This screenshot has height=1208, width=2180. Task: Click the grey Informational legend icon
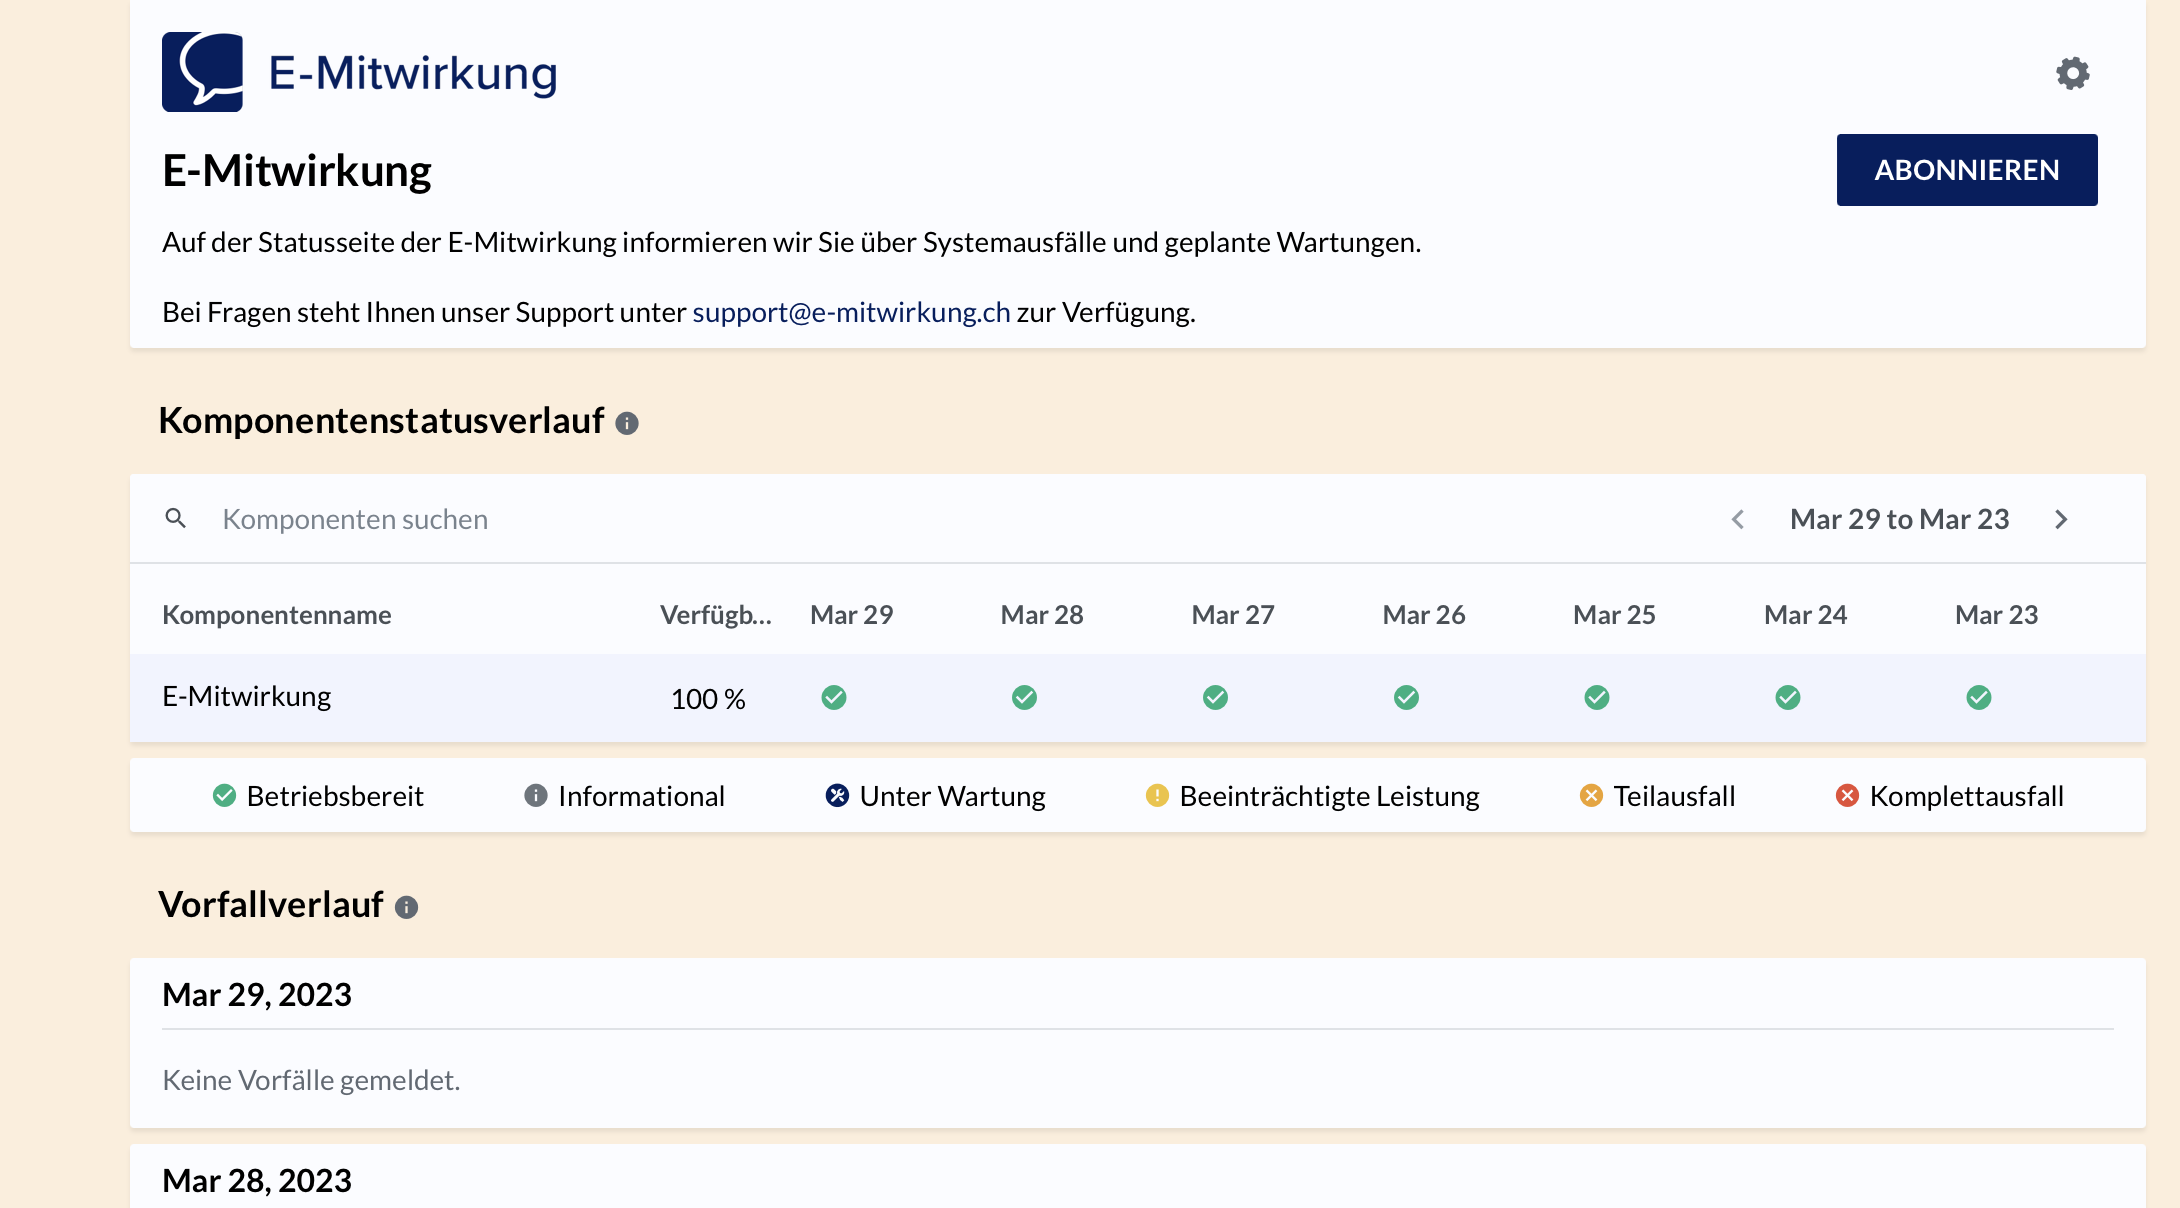[x=536, y=795]
